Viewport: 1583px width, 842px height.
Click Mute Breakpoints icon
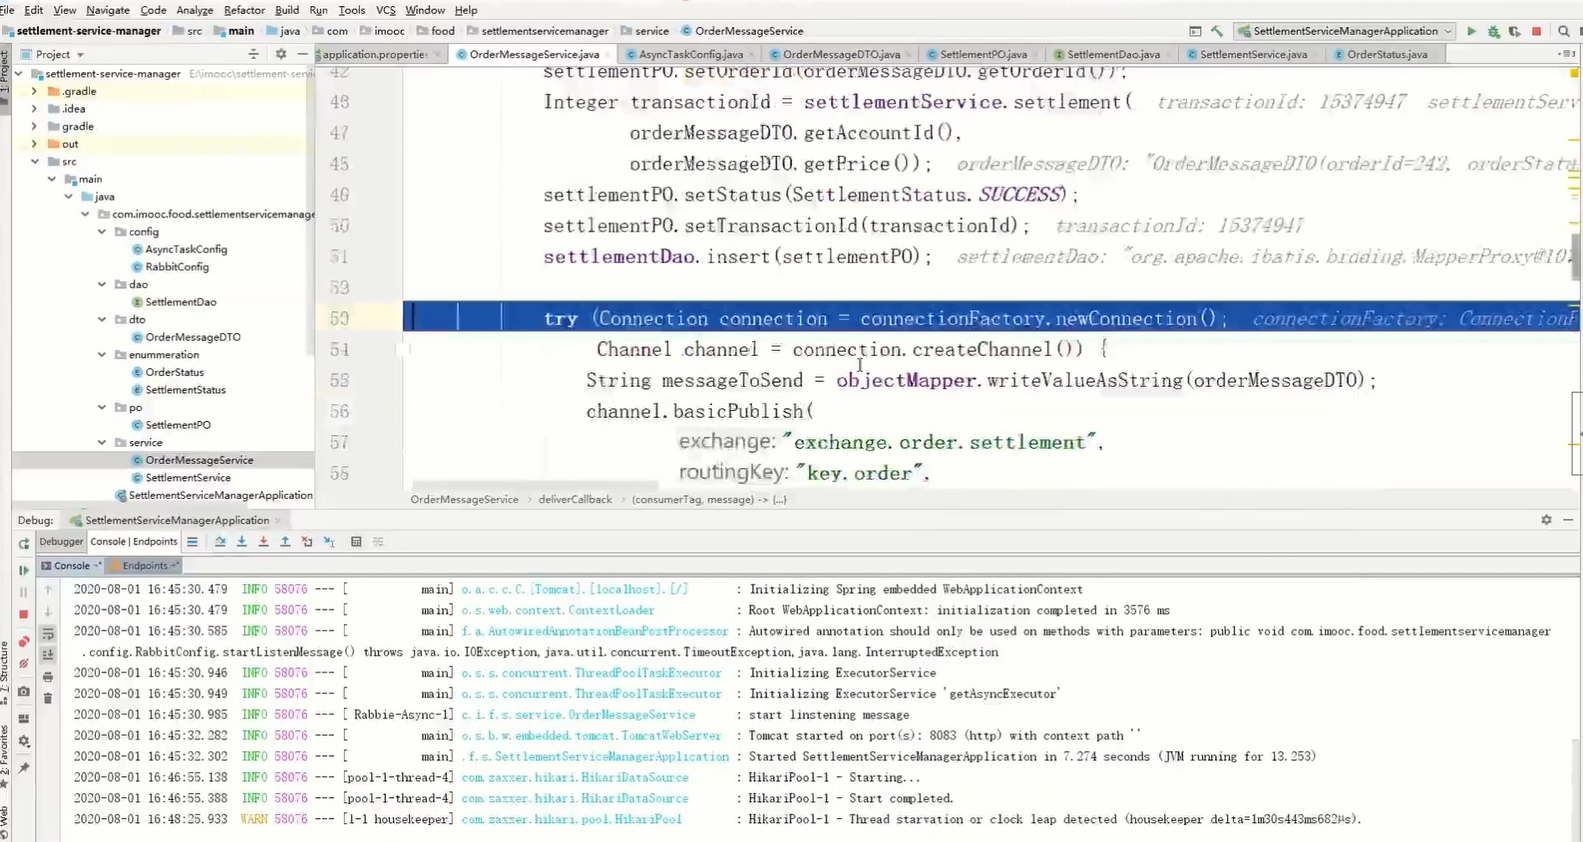[24, 664]
